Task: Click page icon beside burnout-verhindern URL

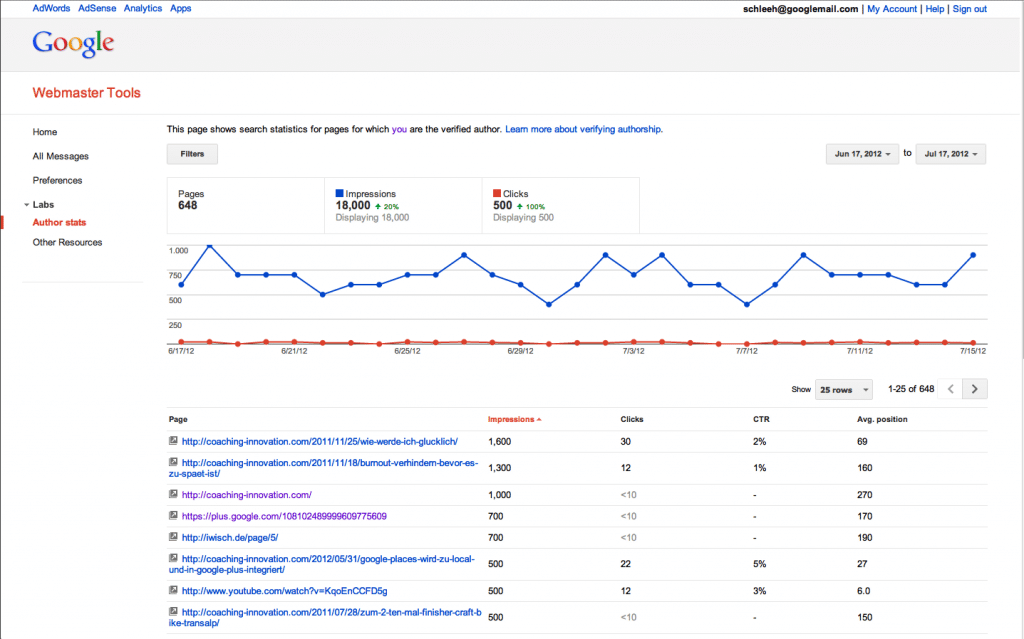Action: pos(173,462)
